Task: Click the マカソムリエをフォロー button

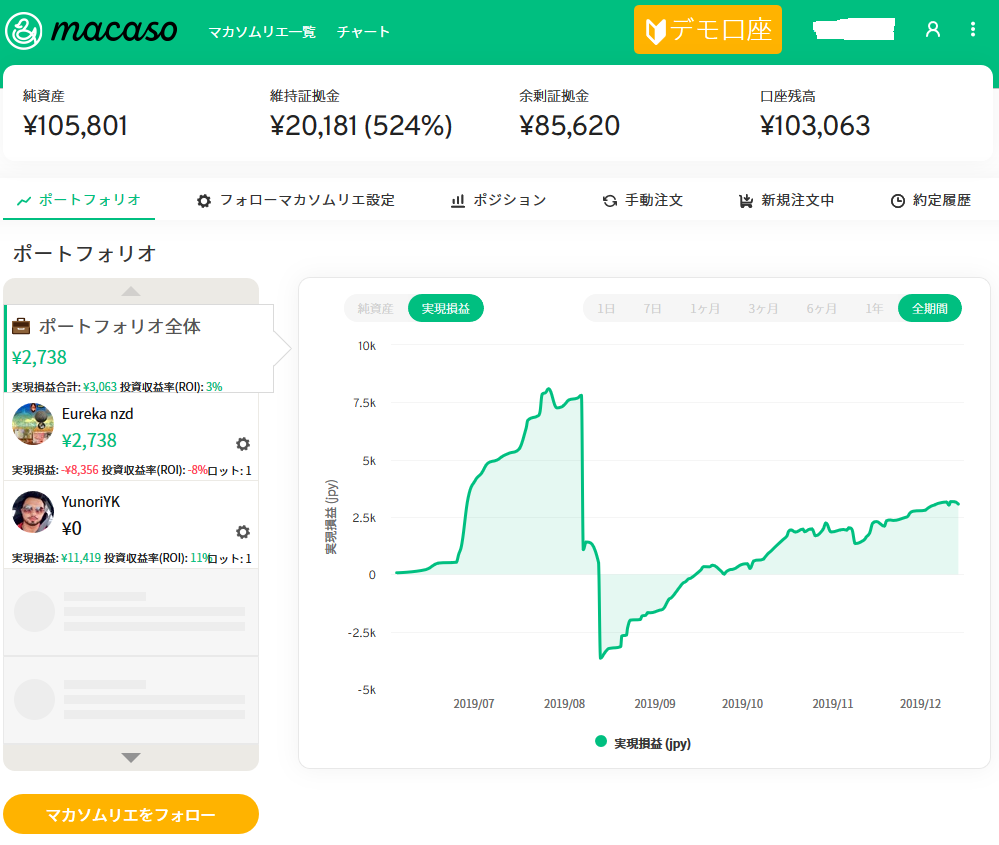Action: point(131,814)
